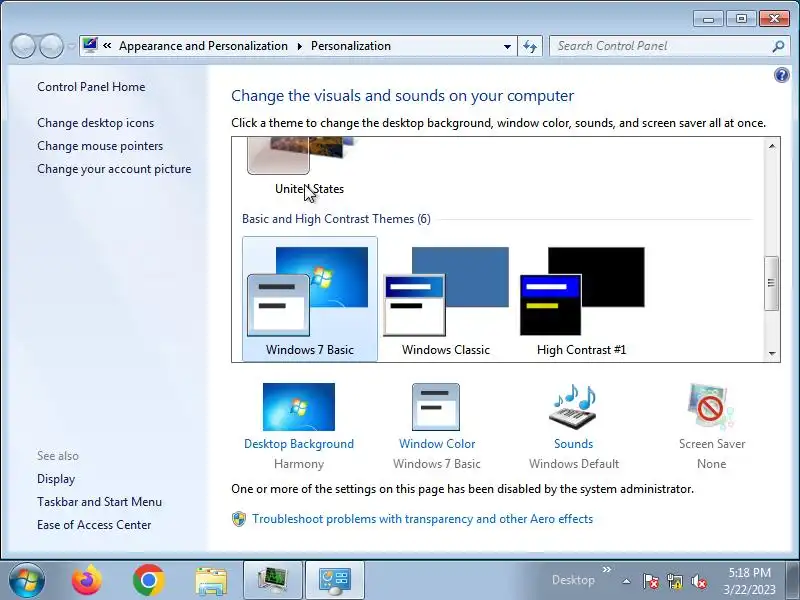
Task: Launch Firefox from the taskbar
Action: tap(87, 580)
